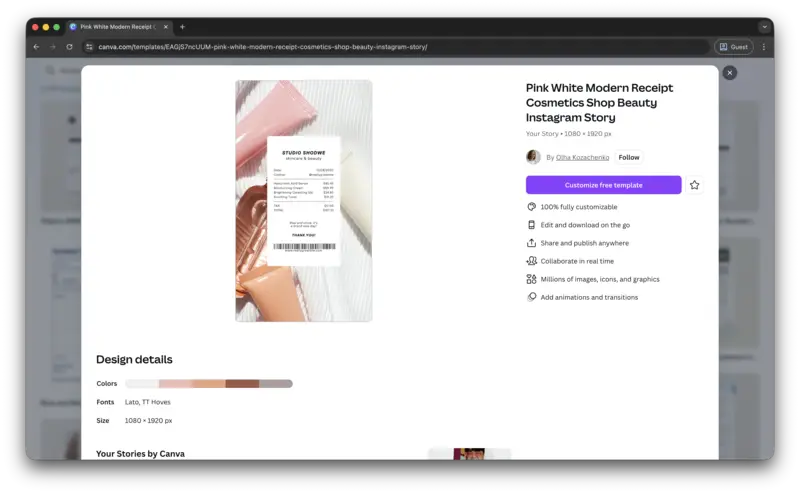
Task: Open the Guest profile menu
Action: [x=734, y=47]
